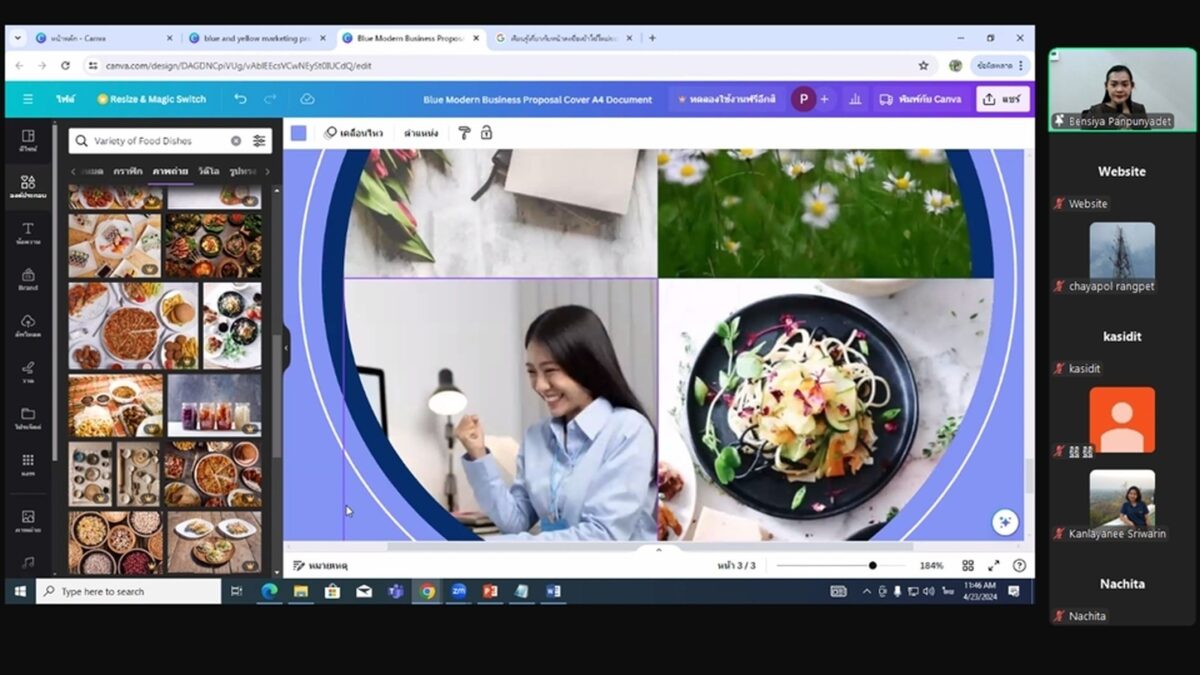Expand the pages drawer chevron
Screen dimensions: 1200x675
click(658, 549)
